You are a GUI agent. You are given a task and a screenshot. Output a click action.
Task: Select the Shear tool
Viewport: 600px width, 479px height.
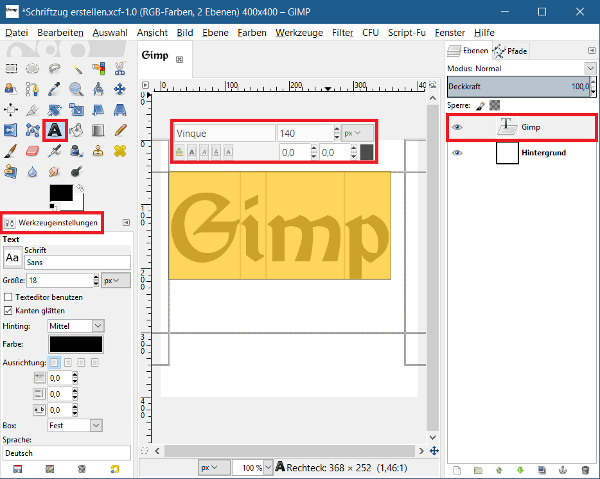pos(99,110)
